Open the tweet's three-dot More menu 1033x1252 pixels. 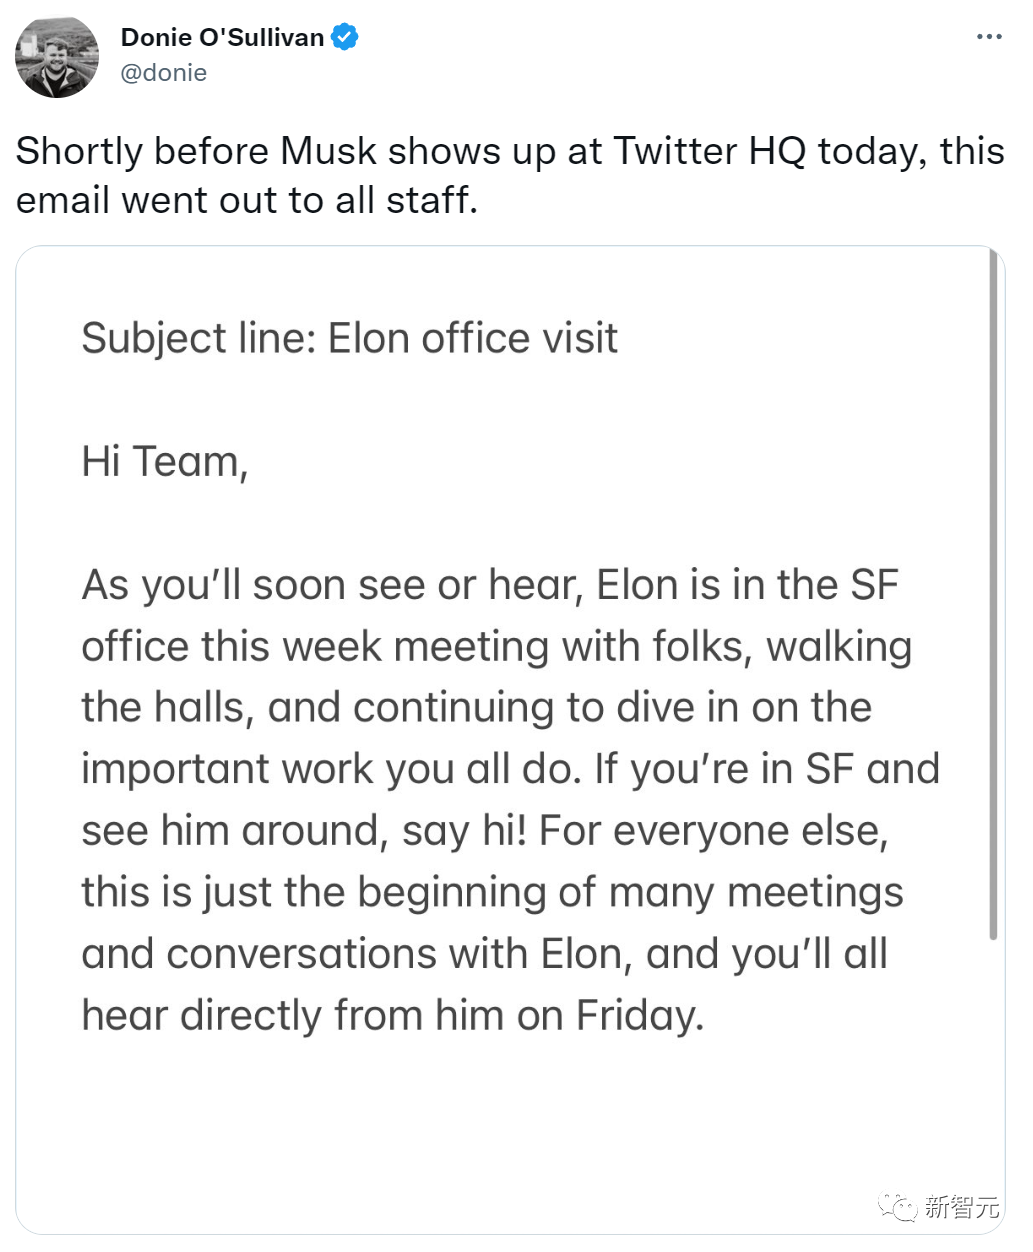(988, 37)
